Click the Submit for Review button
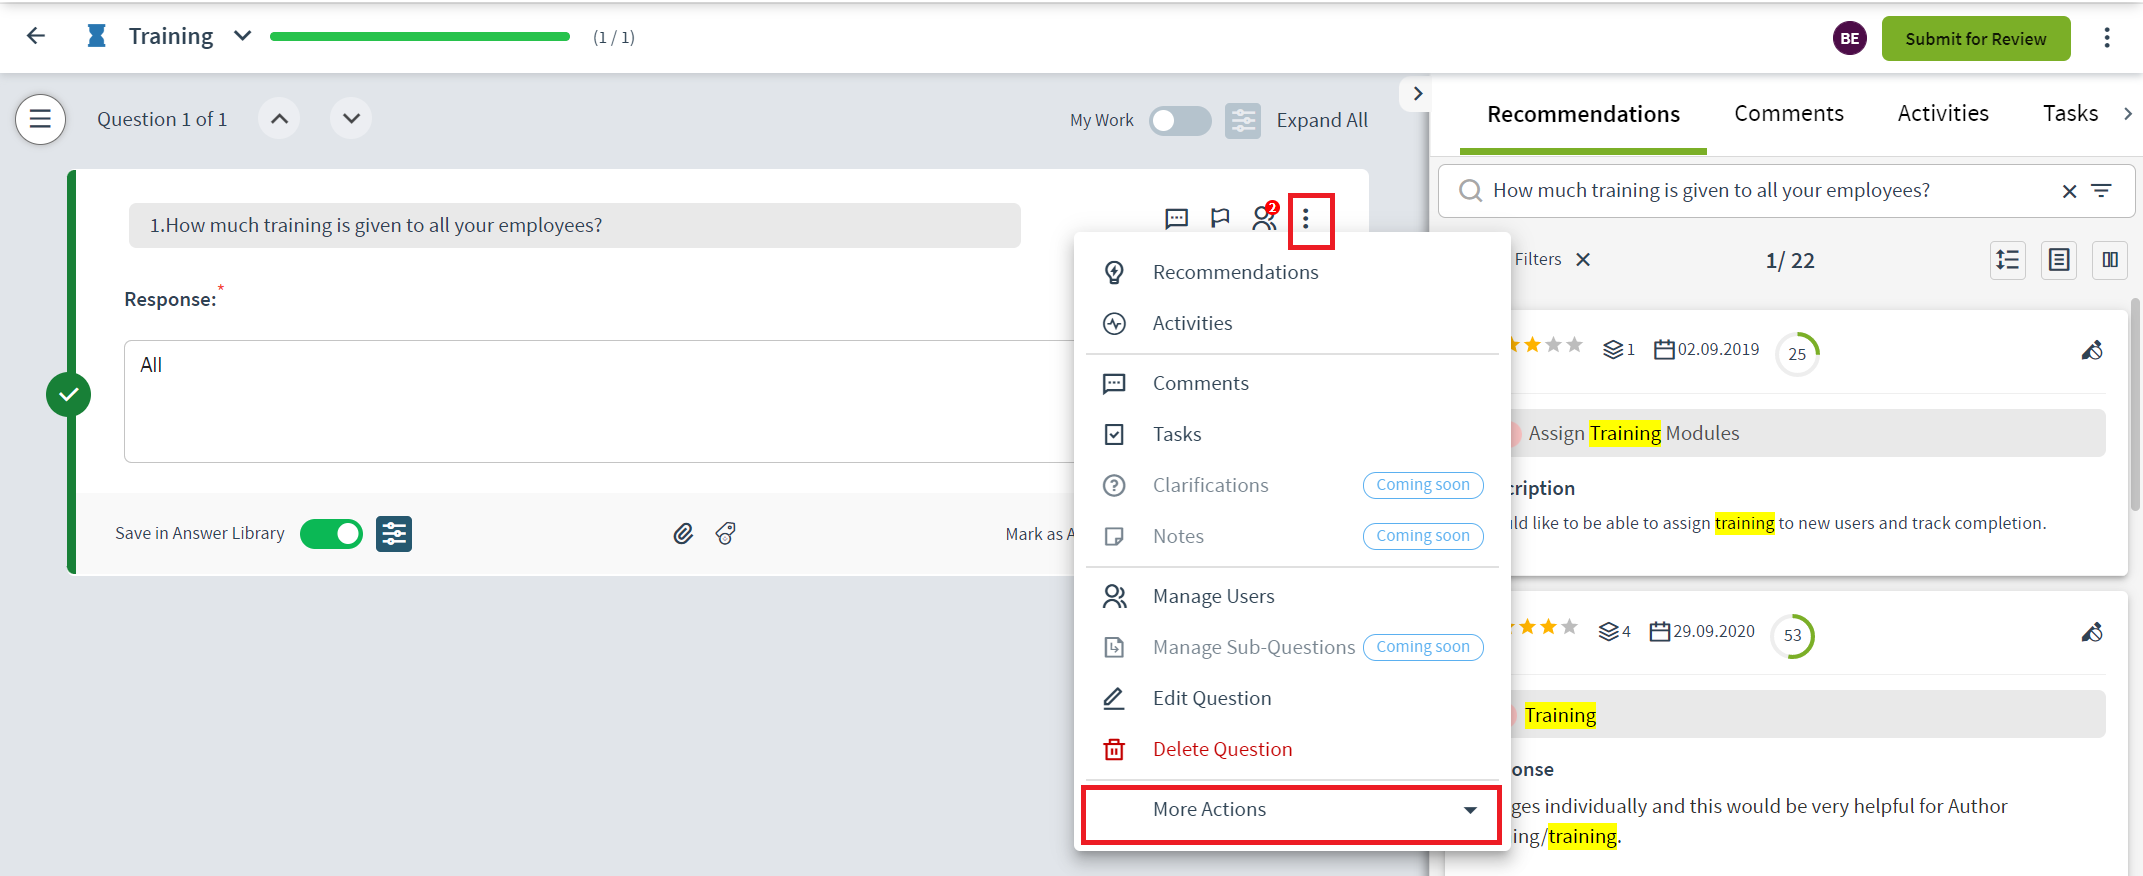2143x876 pixels. (1976, 38)
